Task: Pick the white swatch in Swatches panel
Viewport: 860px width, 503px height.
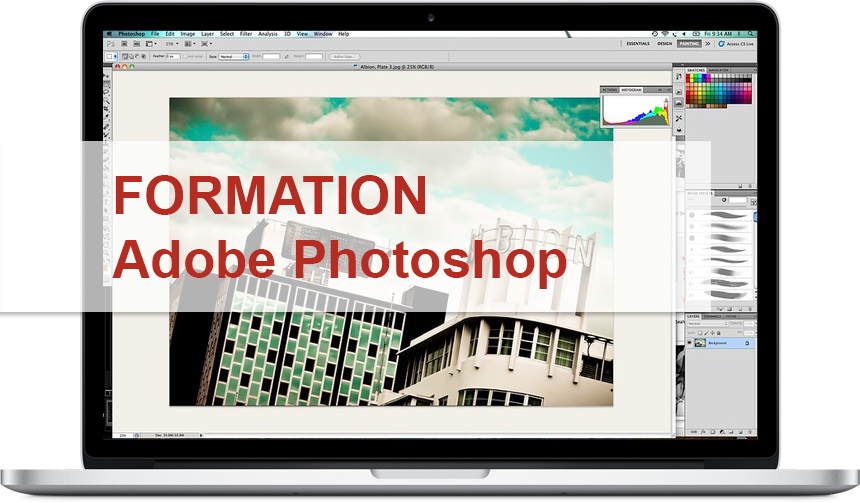Action: tap(712, 76)
